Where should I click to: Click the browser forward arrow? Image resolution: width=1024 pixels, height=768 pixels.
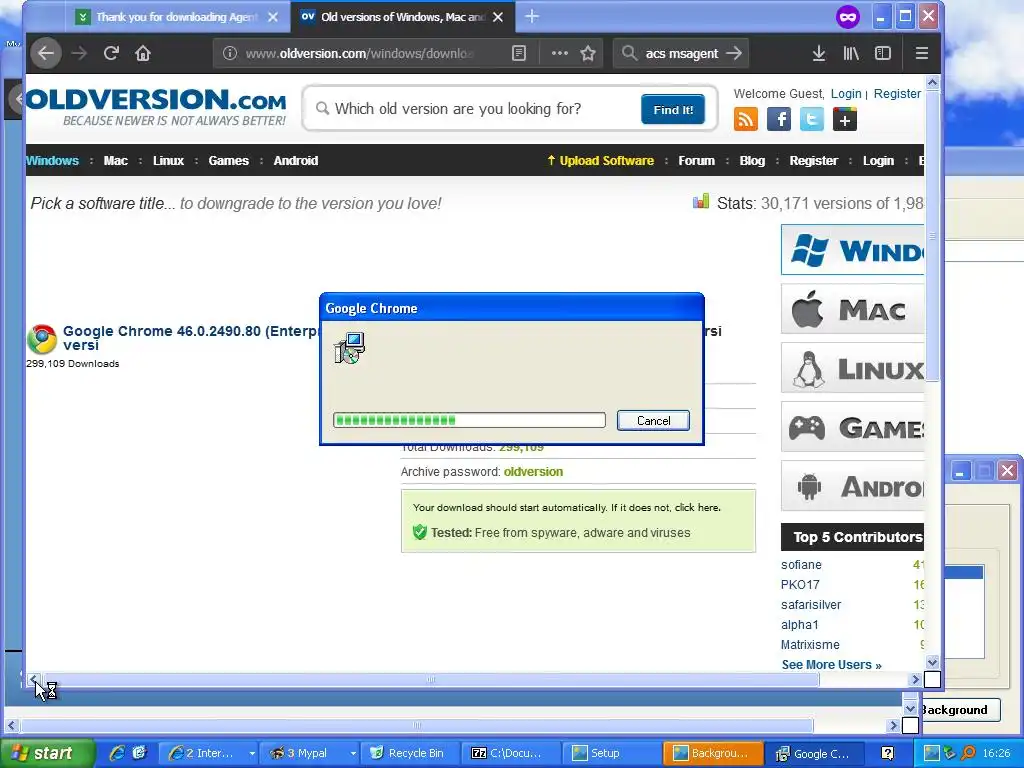[x=79, y=53]
